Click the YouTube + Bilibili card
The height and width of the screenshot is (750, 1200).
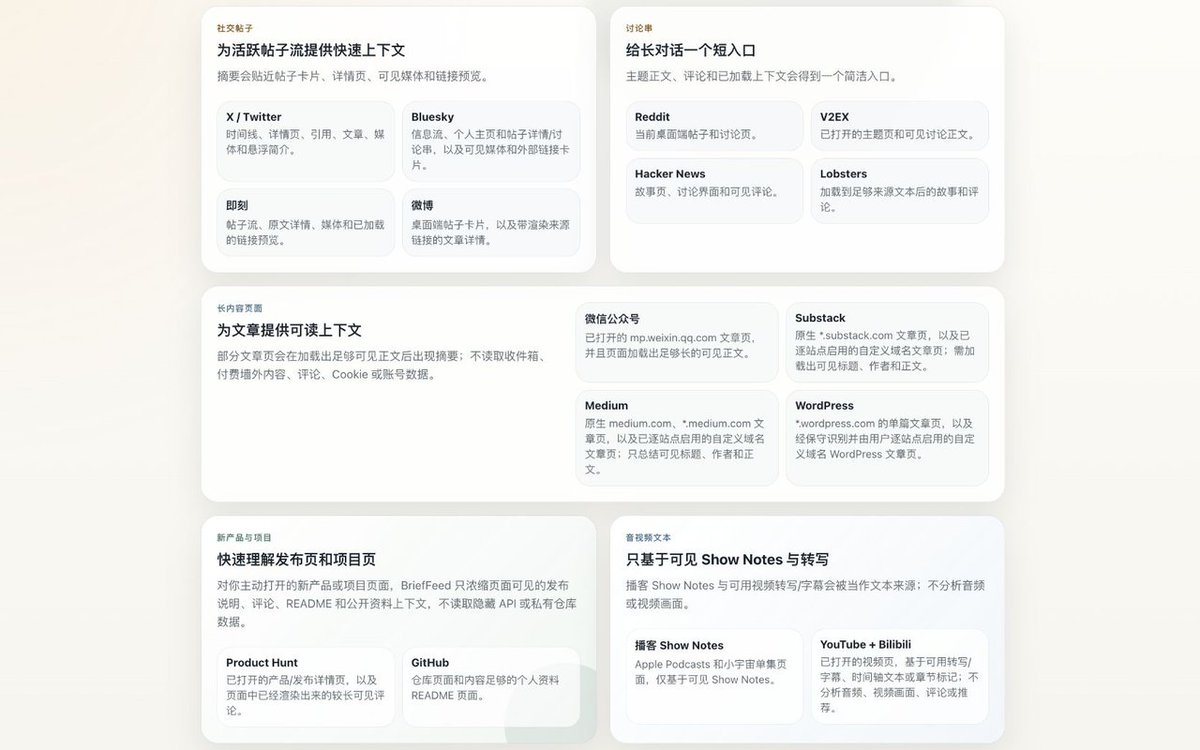coord(900,676)
